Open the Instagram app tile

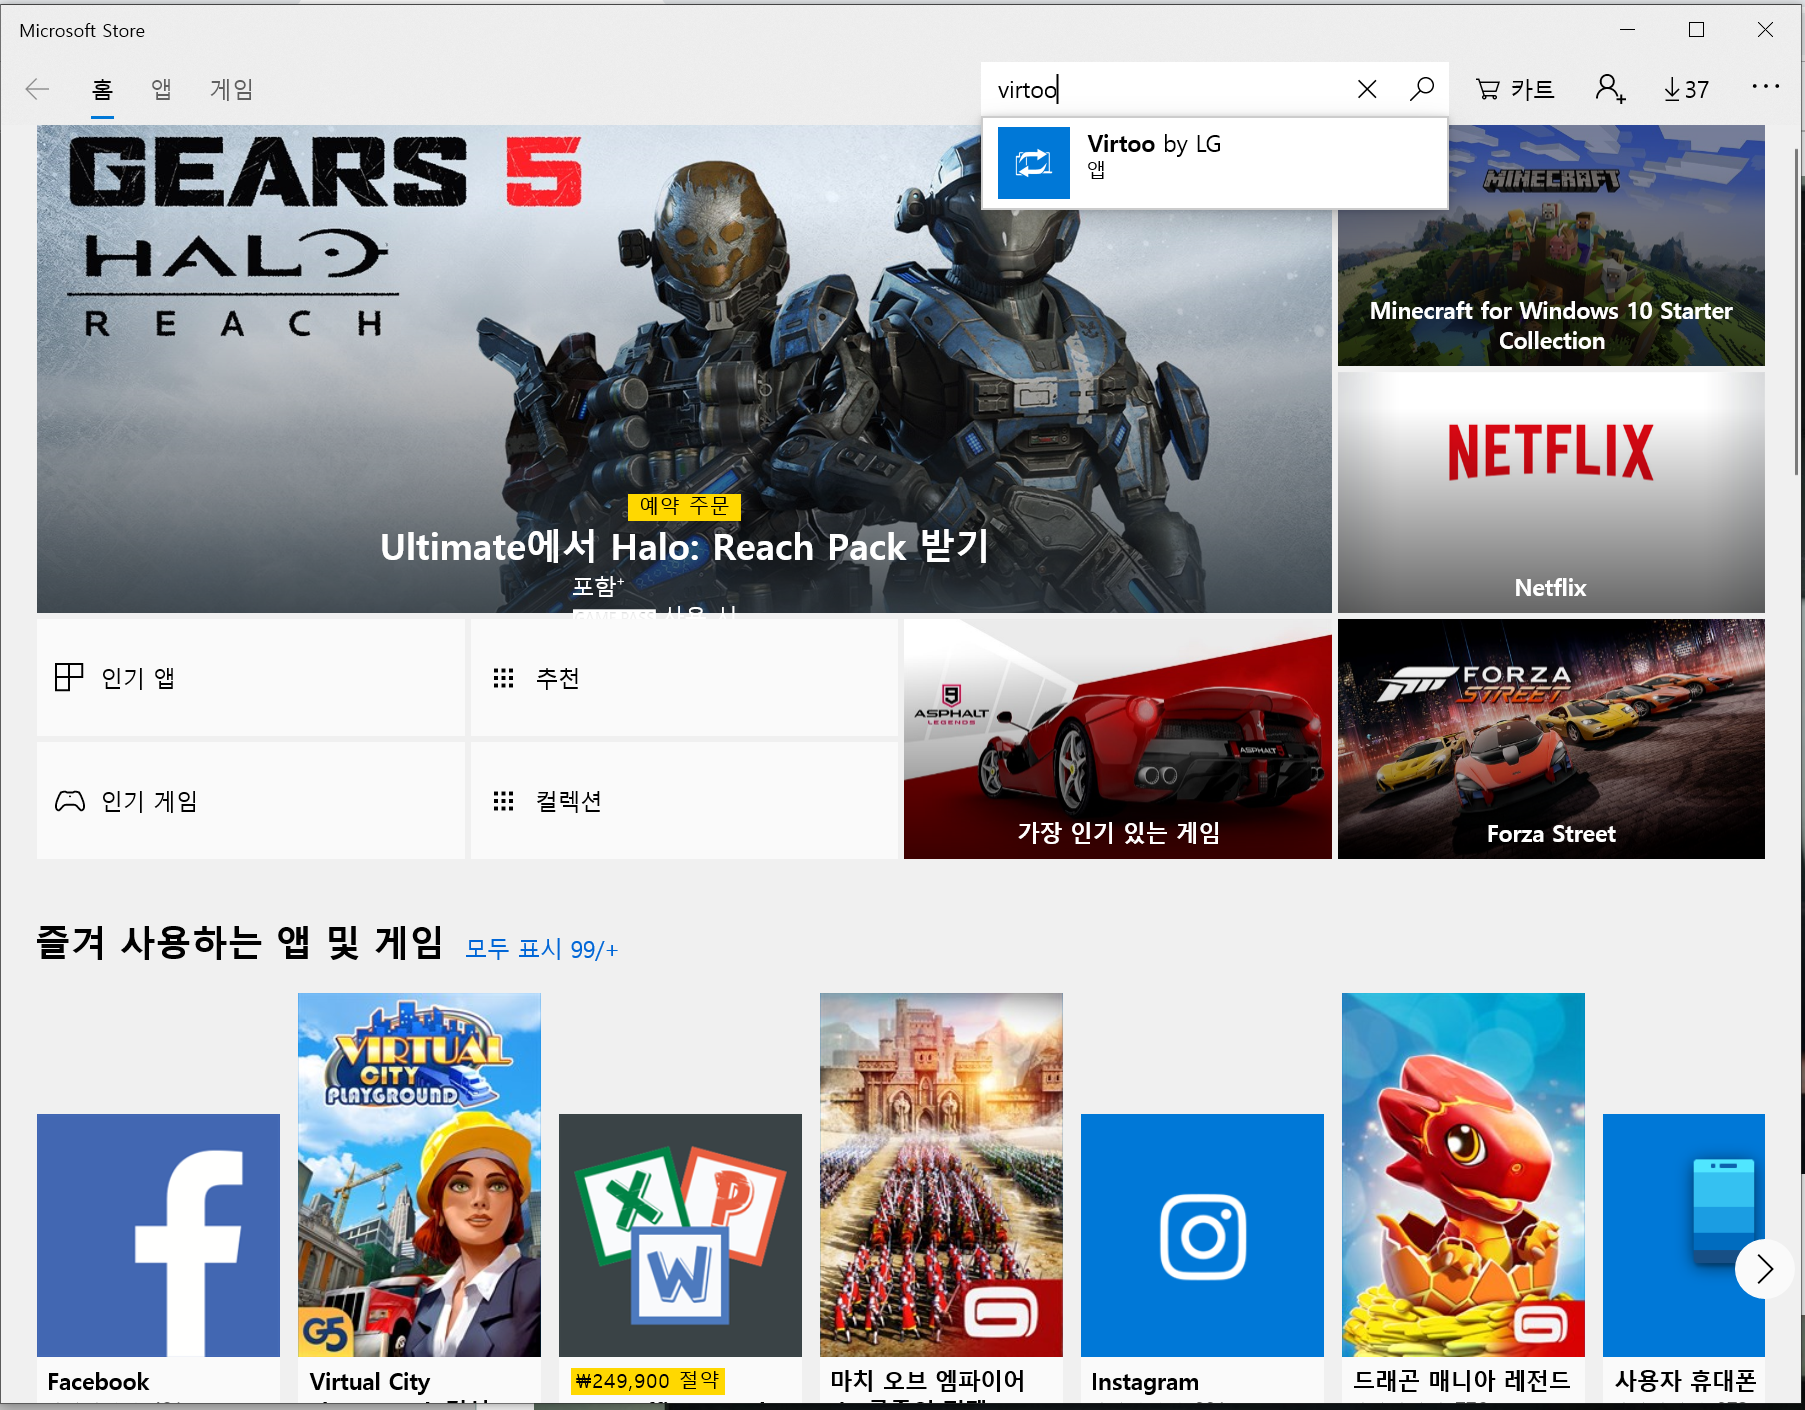point(1202,1258)
